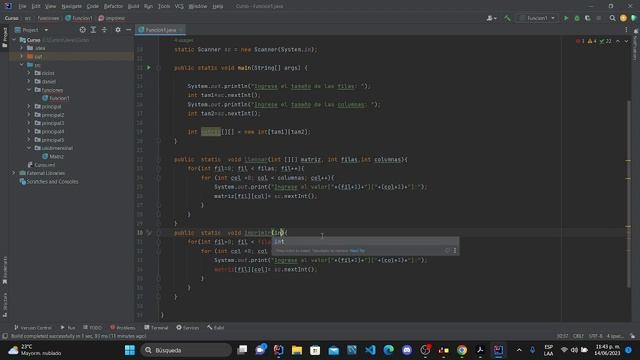Click the Build project hammer icon
This screenshot has width=640, height=360.
pyautogui.click(x=507, y=18)
